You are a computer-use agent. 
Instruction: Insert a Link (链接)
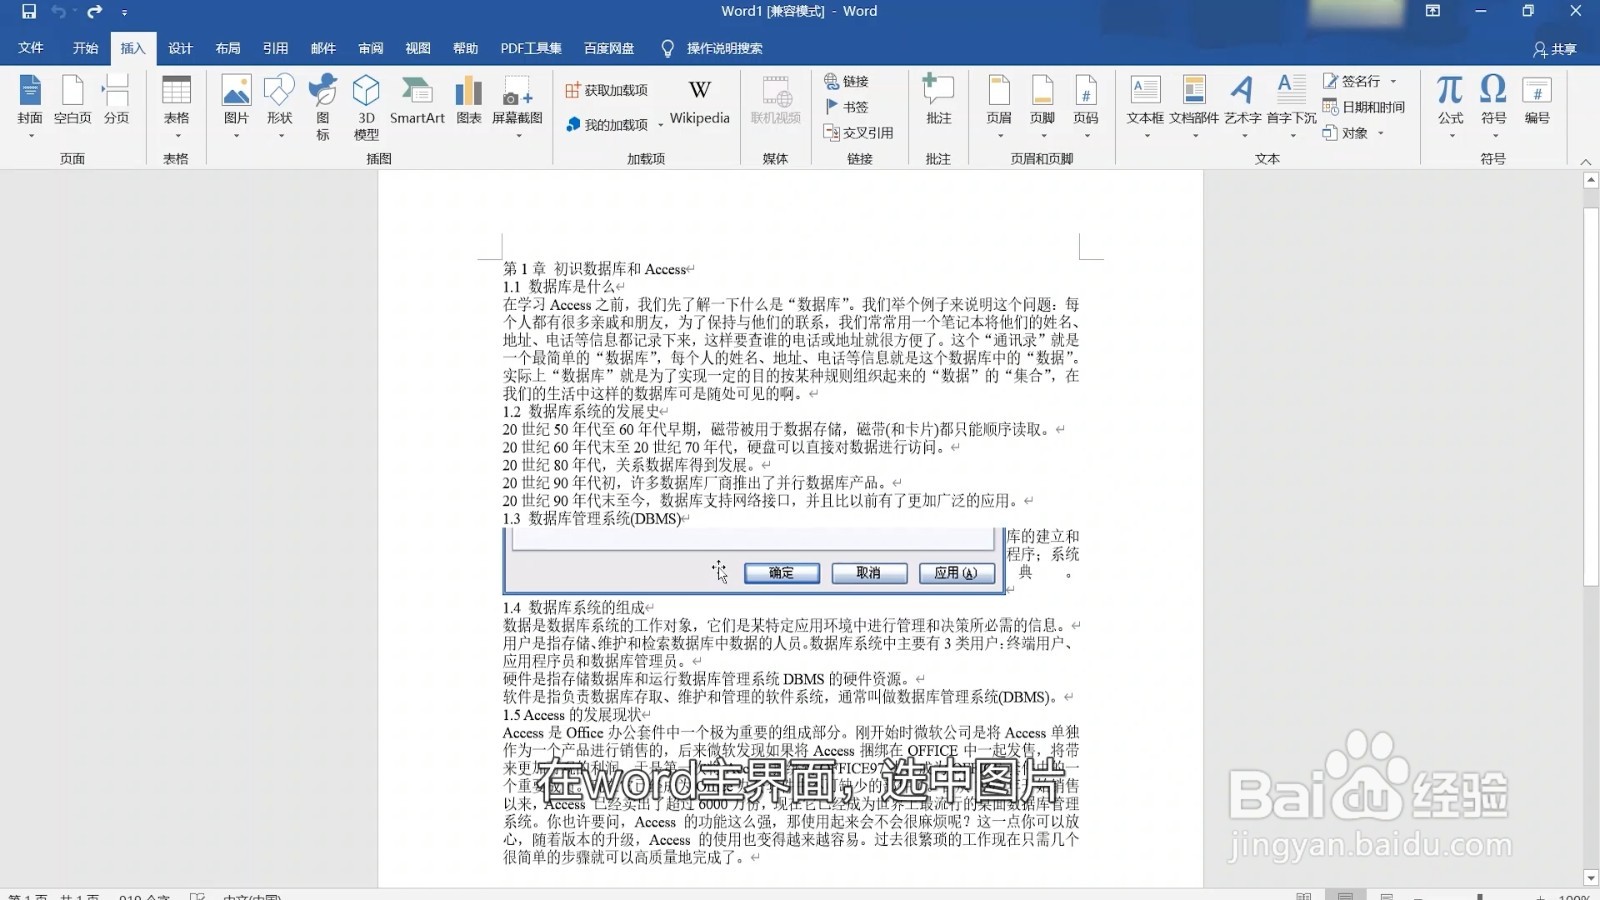[846, 81]
